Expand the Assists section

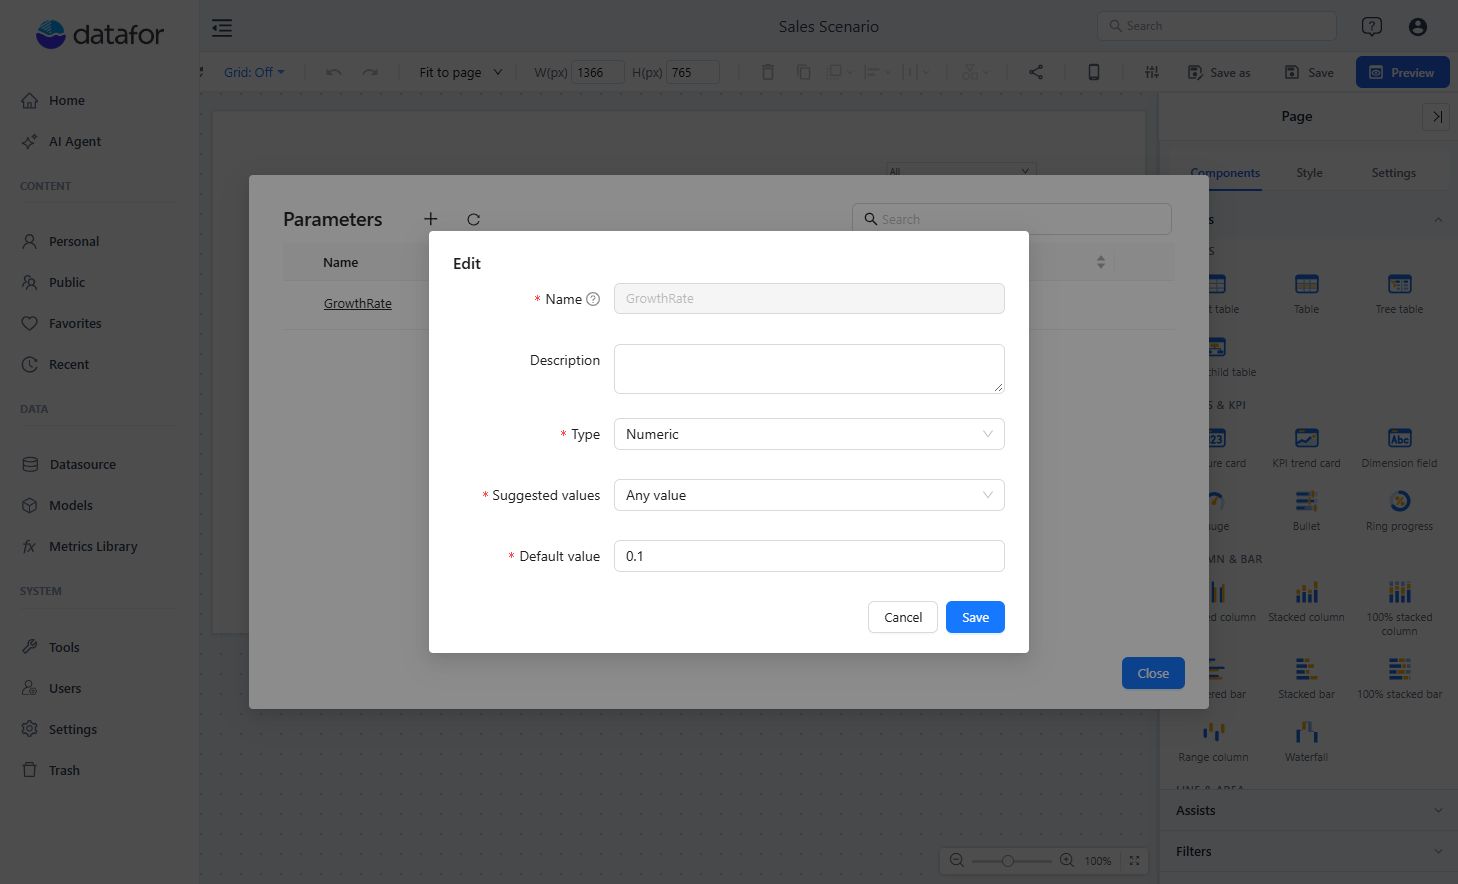tap(1308, 810)
